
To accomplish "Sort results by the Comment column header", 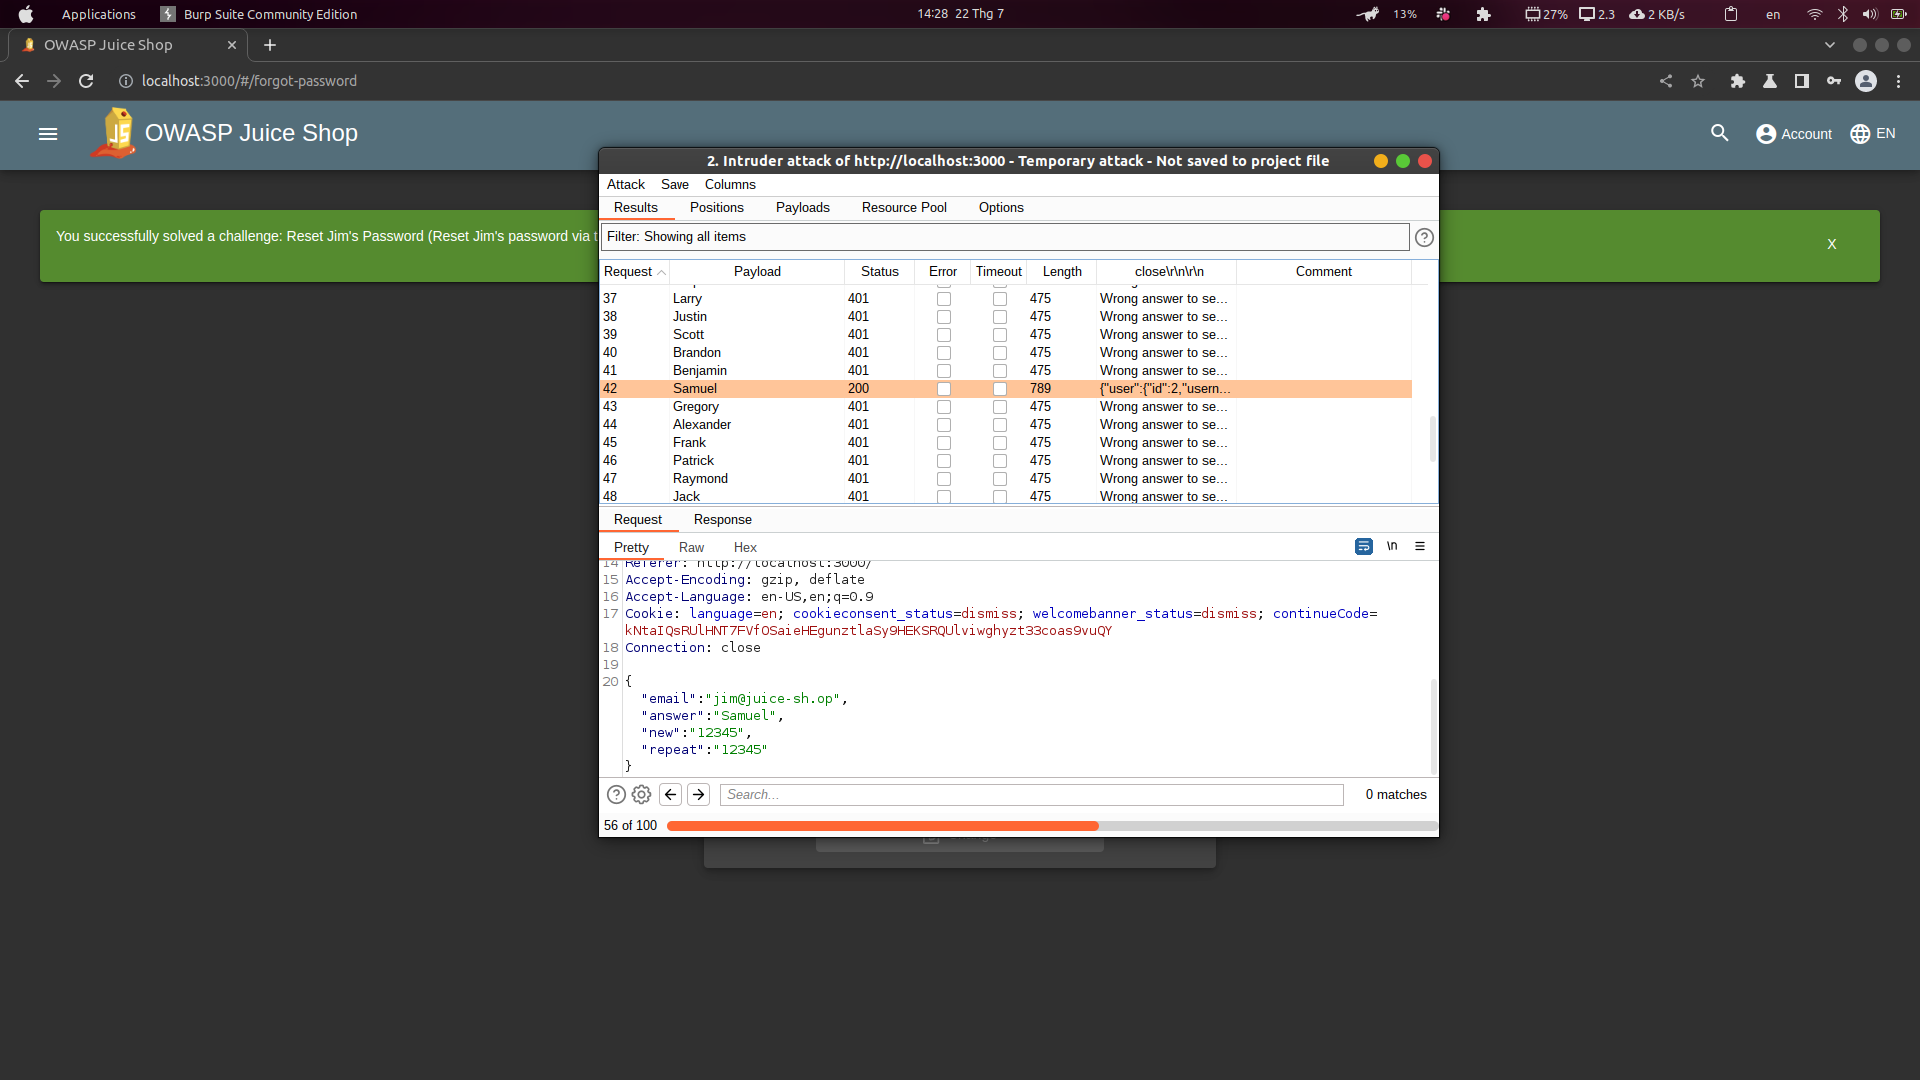I will click(1324, 272).
